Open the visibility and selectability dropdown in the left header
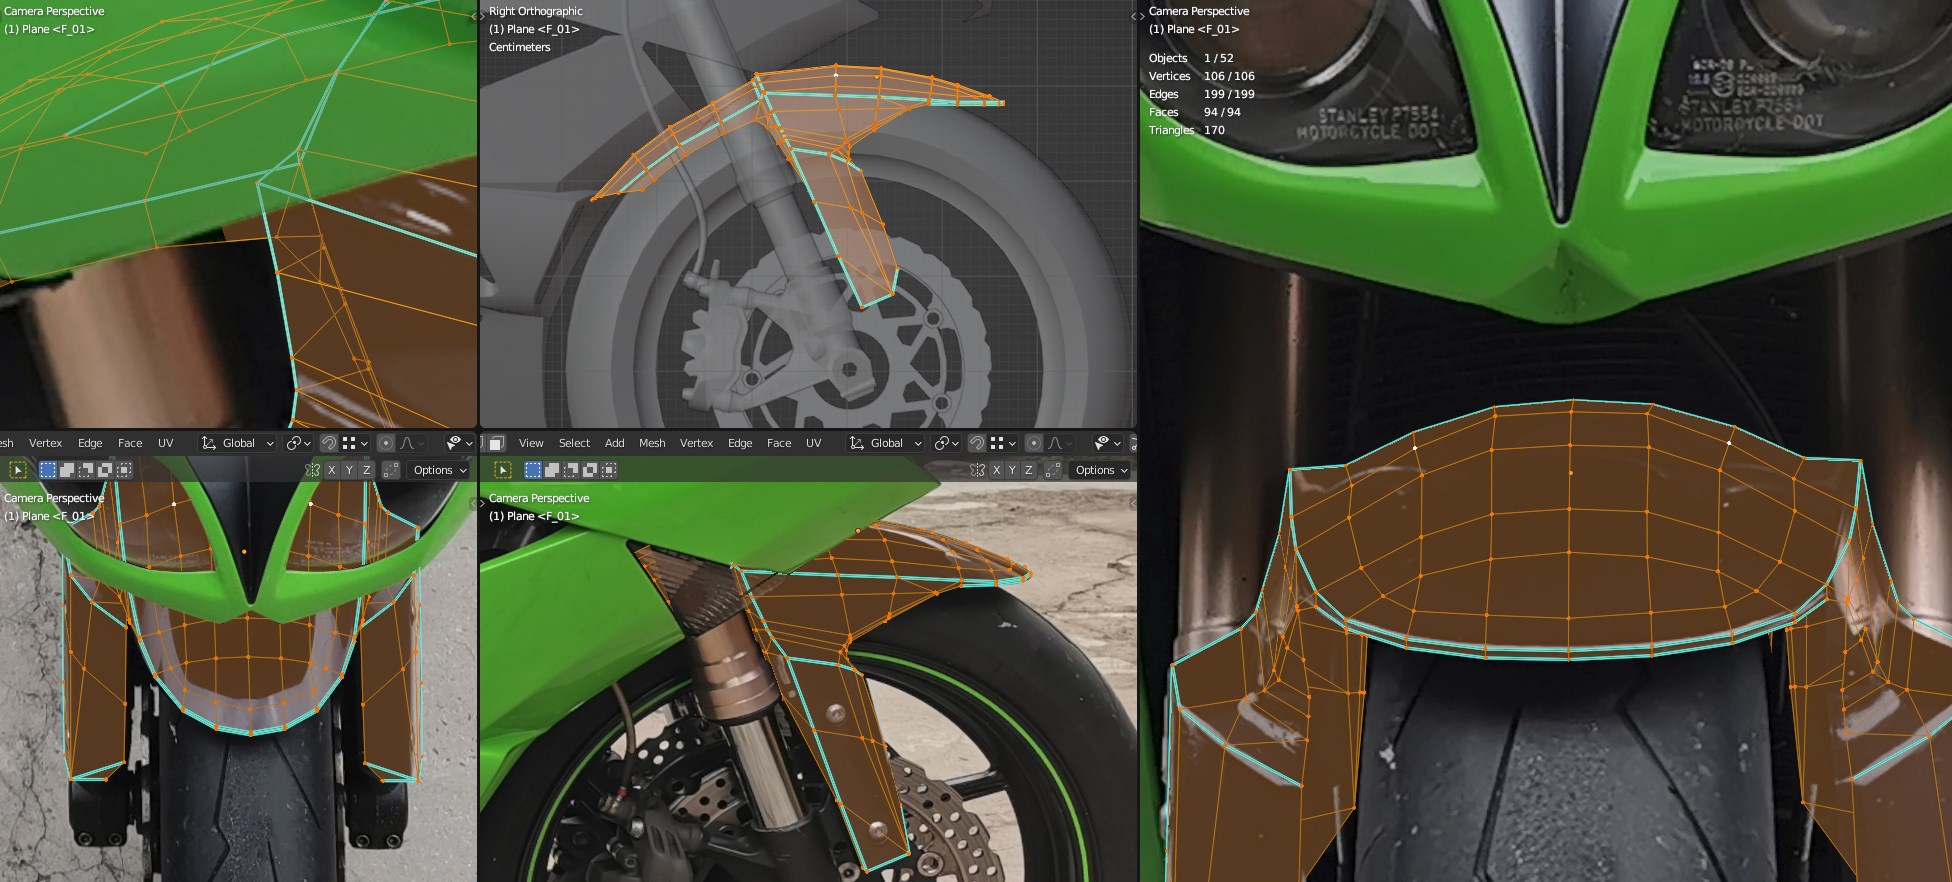The height and width of the screenshot is (882, 1952). pyautogui.click(x=460, y=443)
